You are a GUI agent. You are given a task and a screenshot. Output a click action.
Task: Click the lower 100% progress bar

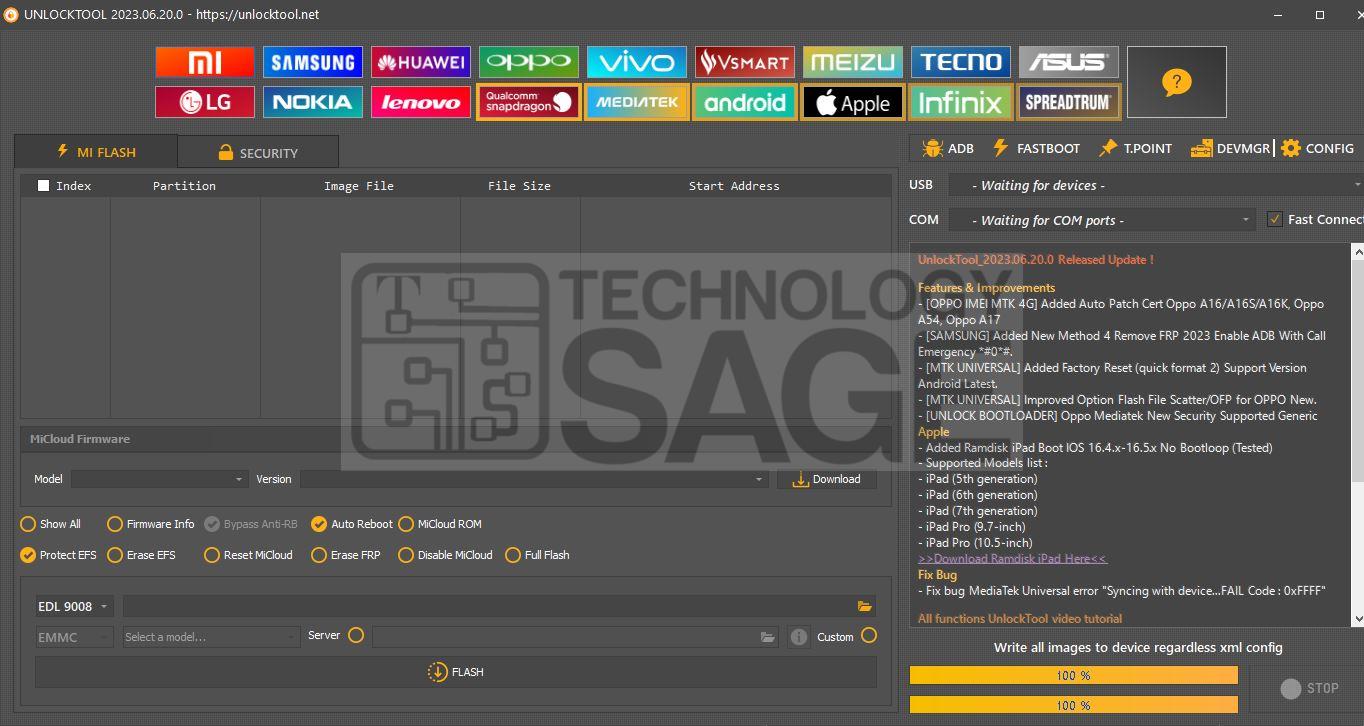point(1074,705)
